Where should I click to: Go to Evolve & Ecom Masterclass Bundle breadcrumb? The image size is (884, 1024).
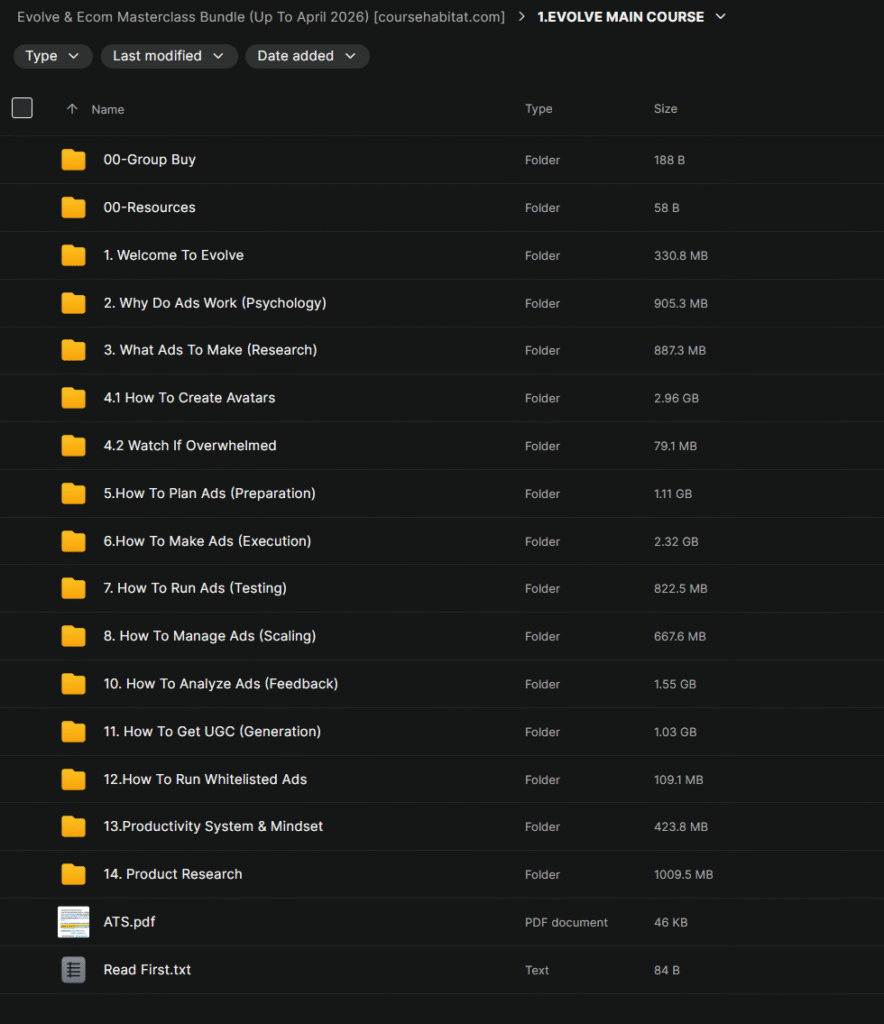(260, 17)
